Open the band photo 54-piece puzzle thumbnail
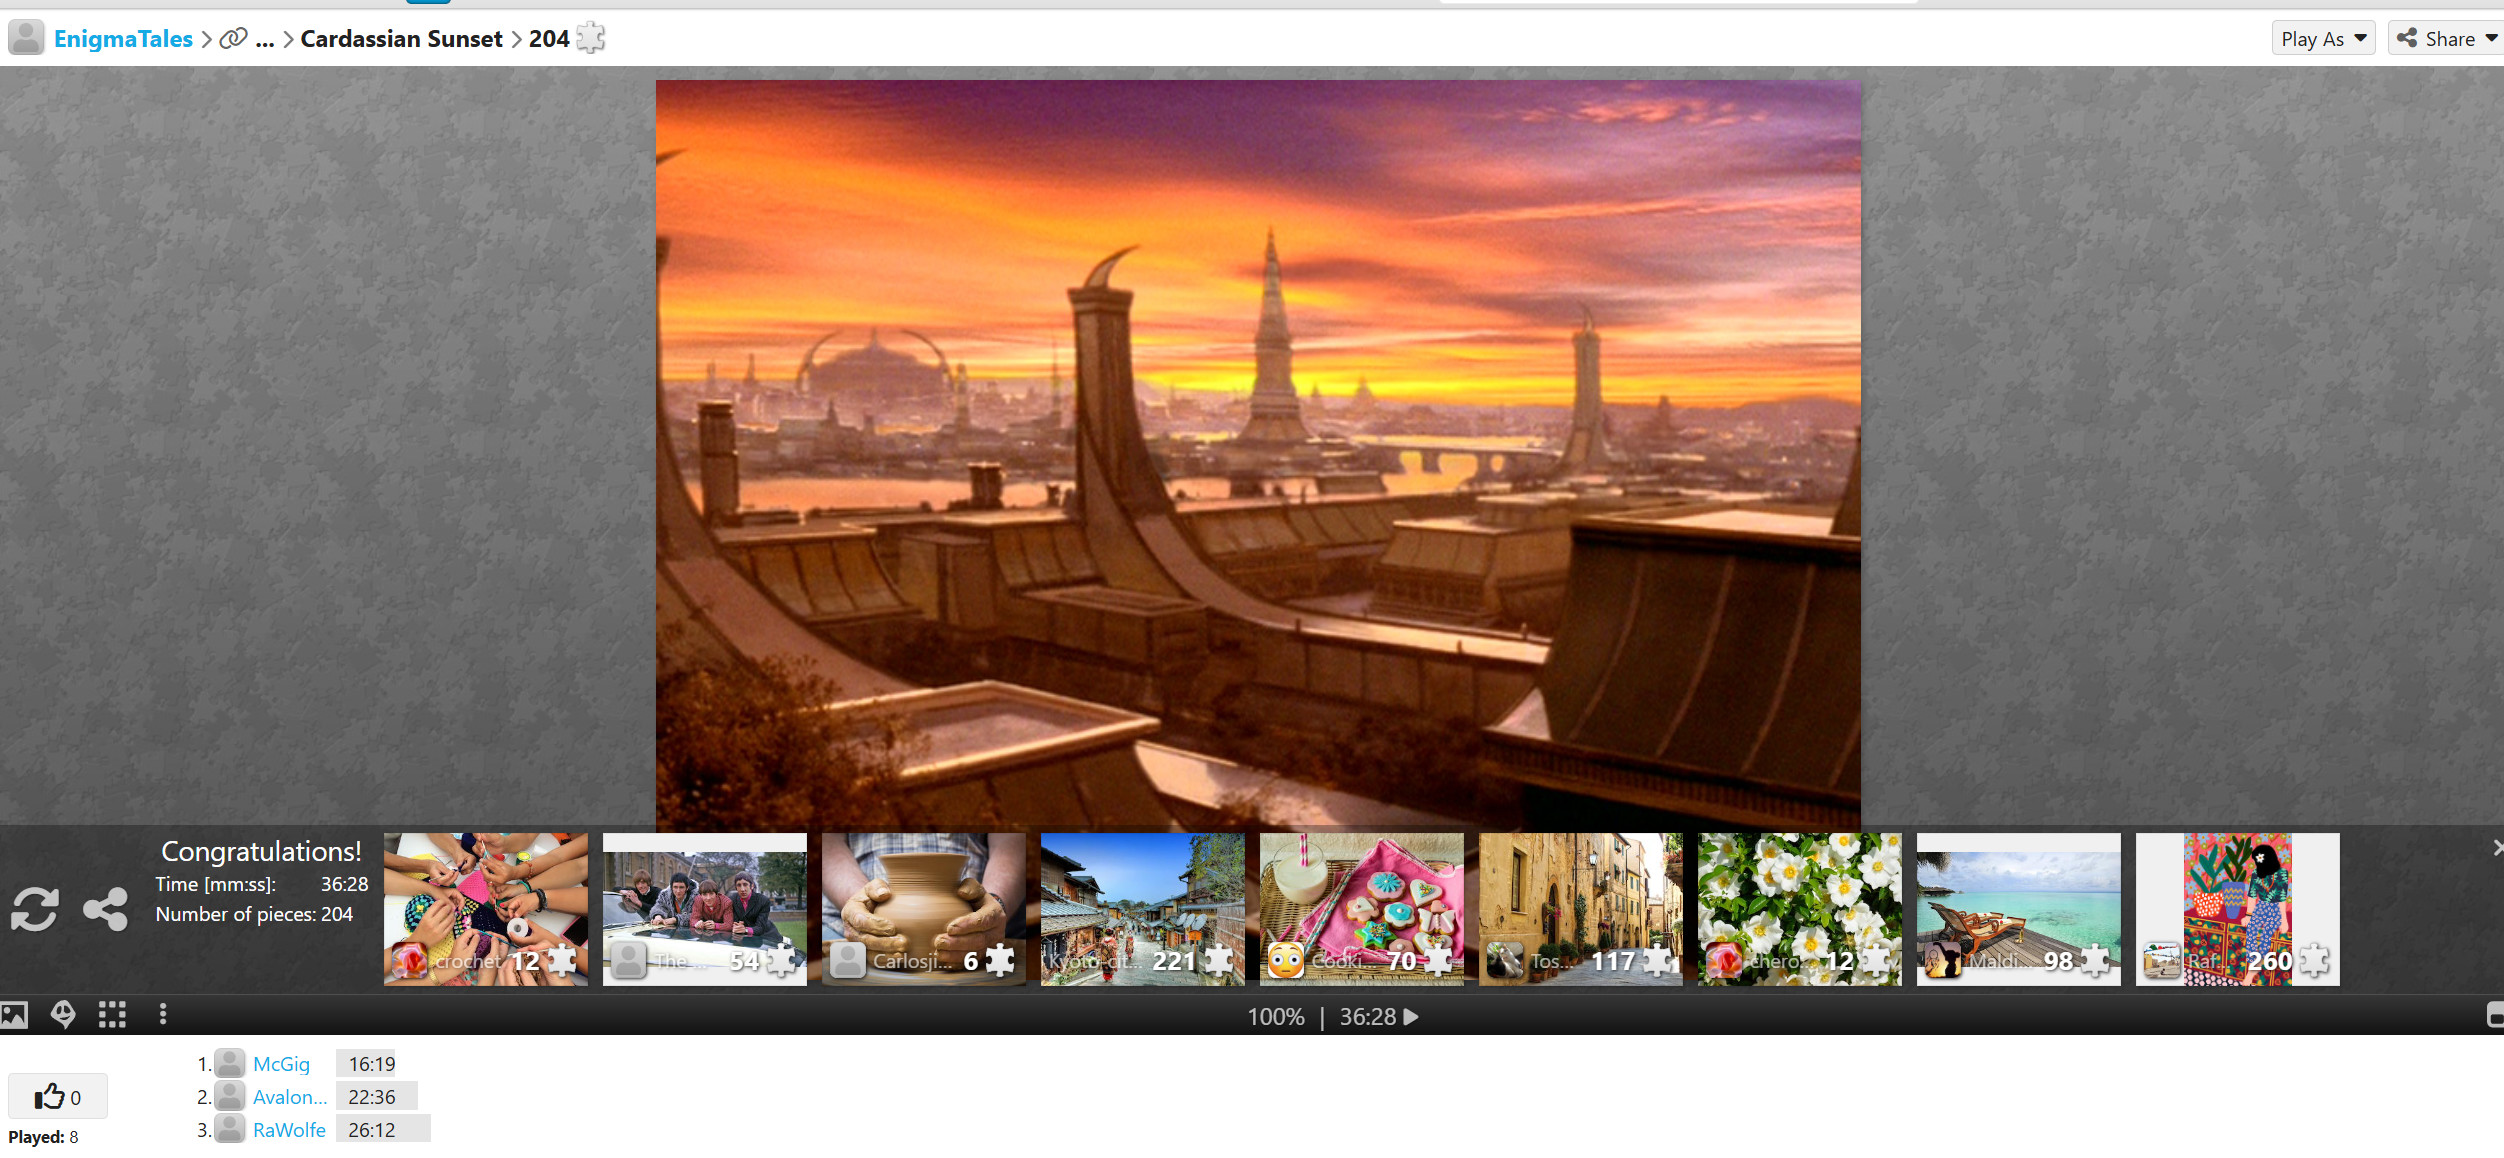This screenshot has height=1158, width=2504. (x=705, y=909)
